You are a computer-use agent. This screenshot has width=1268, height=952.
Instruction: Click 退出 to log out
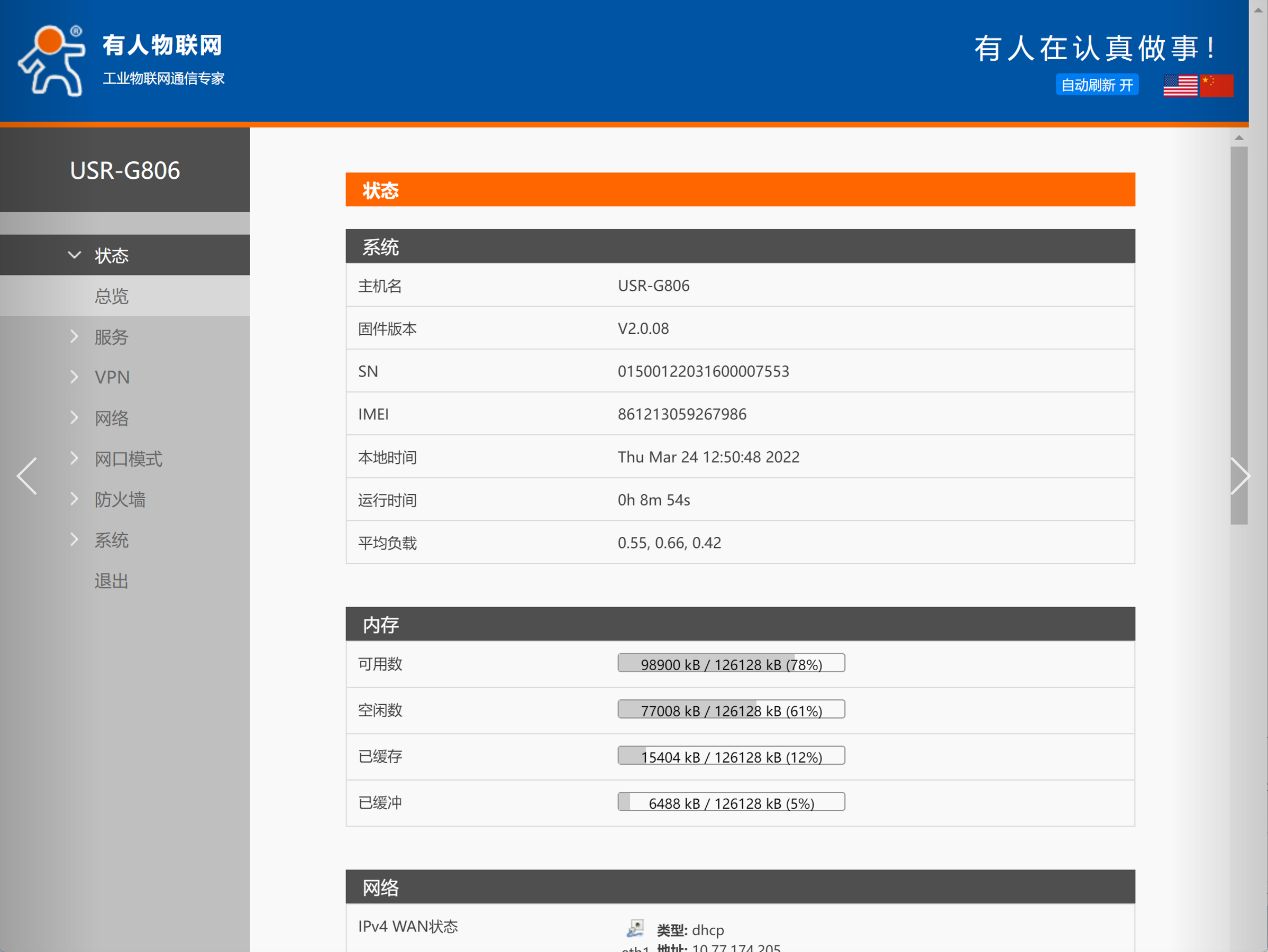pyautogui.click(x=111, y=581)
